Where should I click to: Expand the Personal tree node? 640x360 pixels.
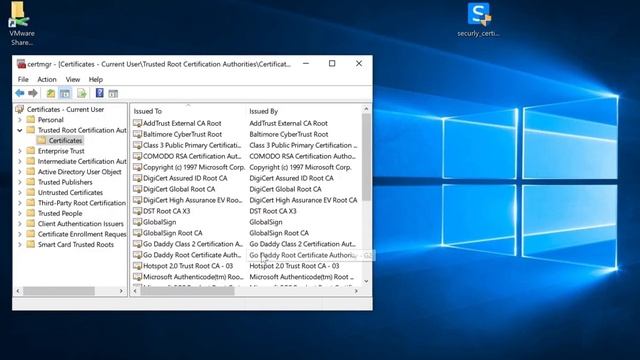[20, 120]
